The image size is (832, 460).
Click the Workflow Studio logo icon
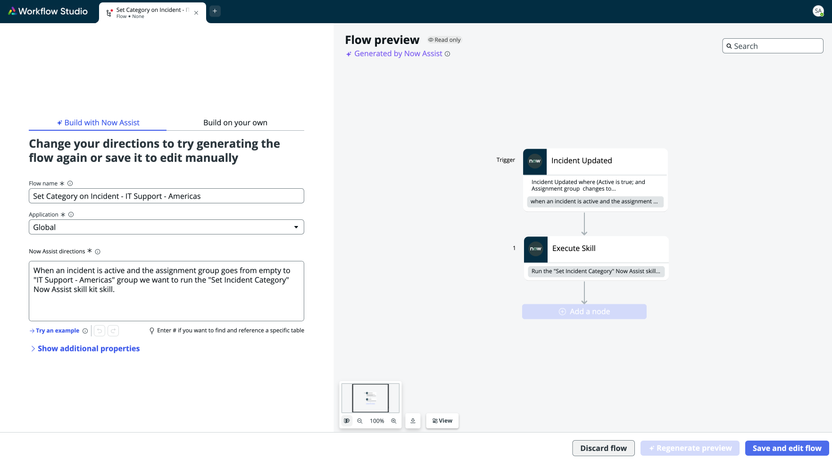[x=12, y=11]
